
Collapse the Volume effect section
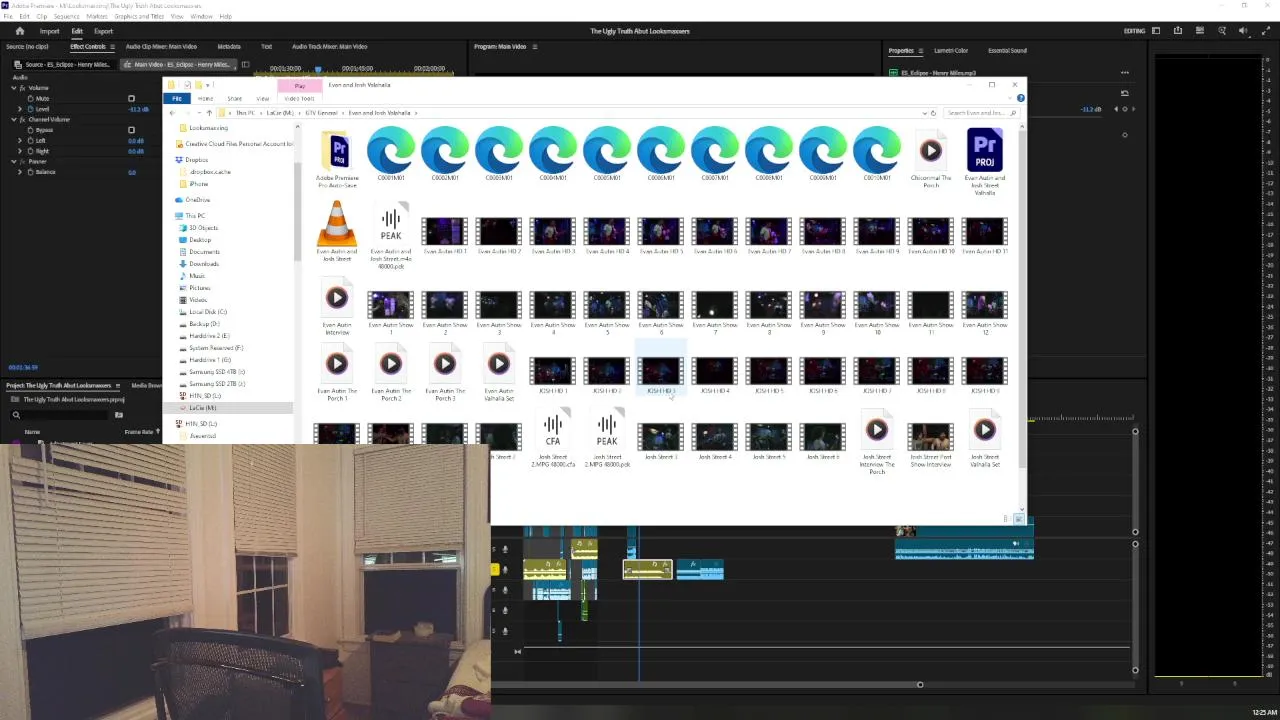pos(13,88)
